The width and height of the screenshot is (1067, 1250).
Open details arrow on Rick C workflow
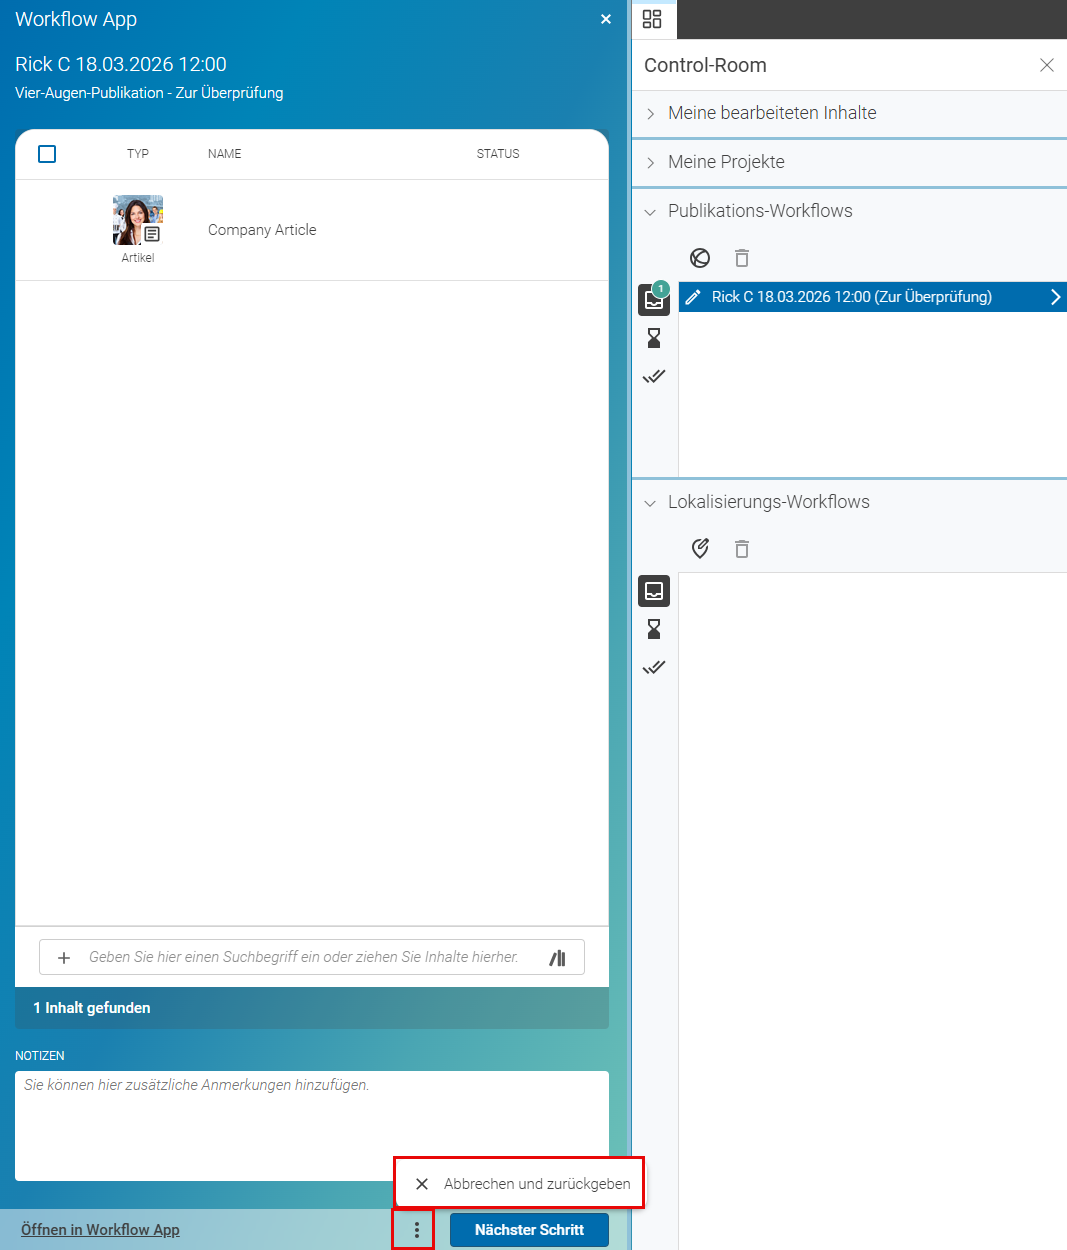pos(1055,297)
